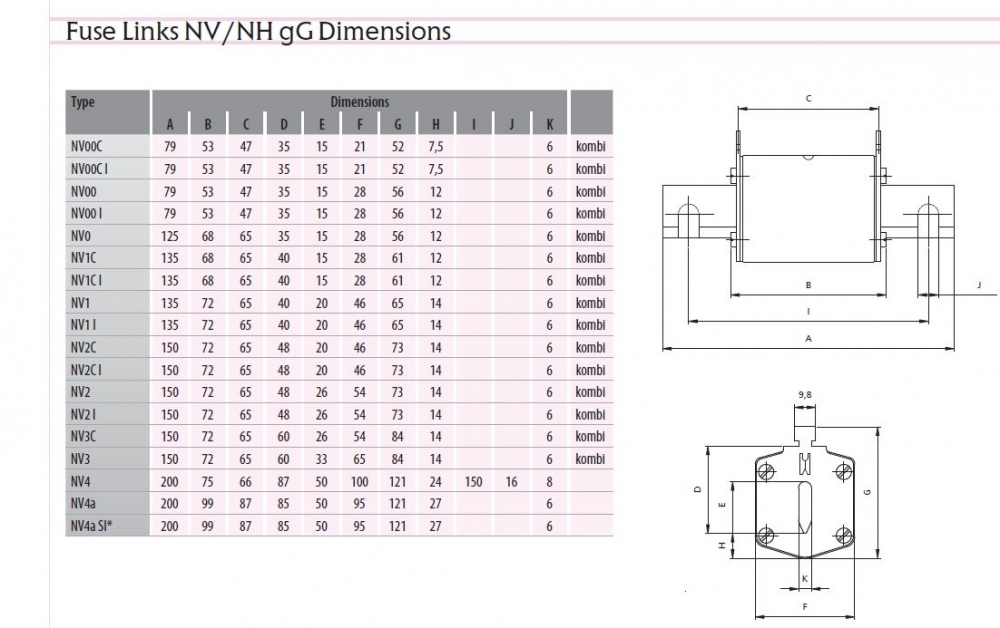Image resolution: width=1000 pixels, height=628 pixels.
Task: Click dimension label 'J' in the side-view diagram
Action: [980, 286]
